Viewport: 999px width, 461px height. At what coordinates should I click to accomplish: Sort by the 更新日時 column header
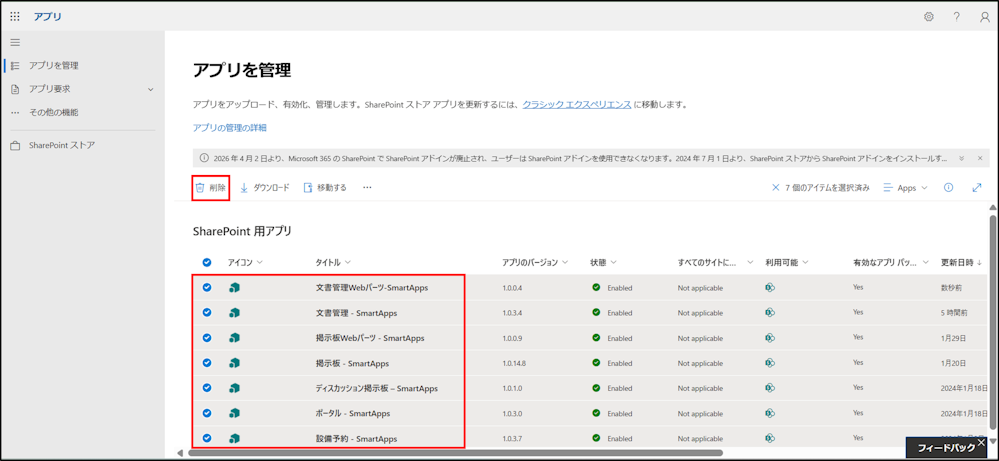click(x=961, y=262)
